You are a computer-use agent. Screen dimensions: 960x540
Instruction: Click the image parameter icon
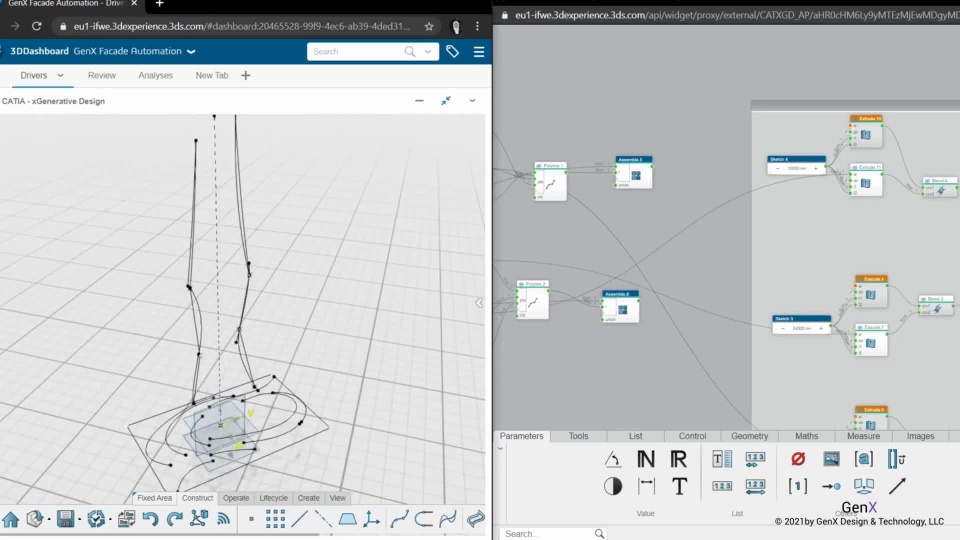click(x=831, y=459)
